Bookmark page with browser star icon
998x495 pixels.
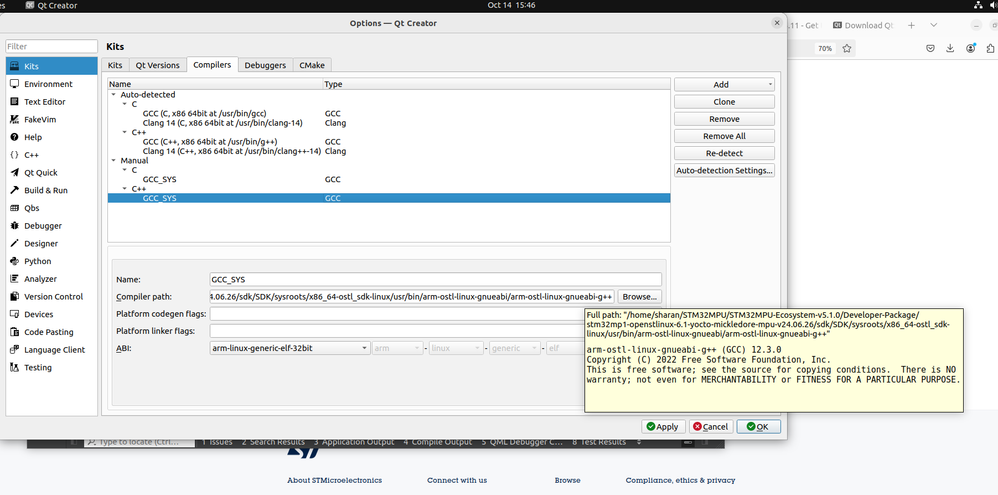click(x=847, y=48)
